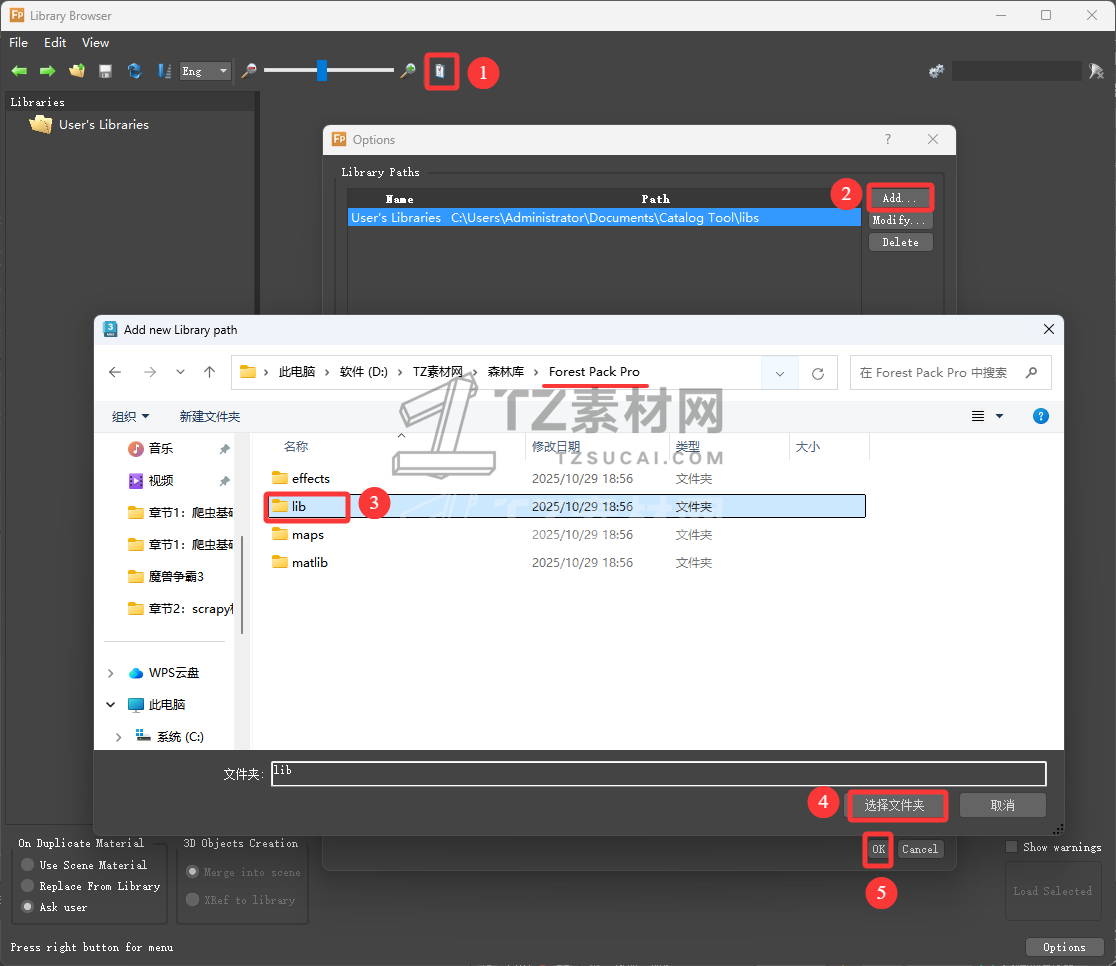Click the Forest Pack Pro search box
Screen dimensions: 1116x966
[x=950, y=373]
